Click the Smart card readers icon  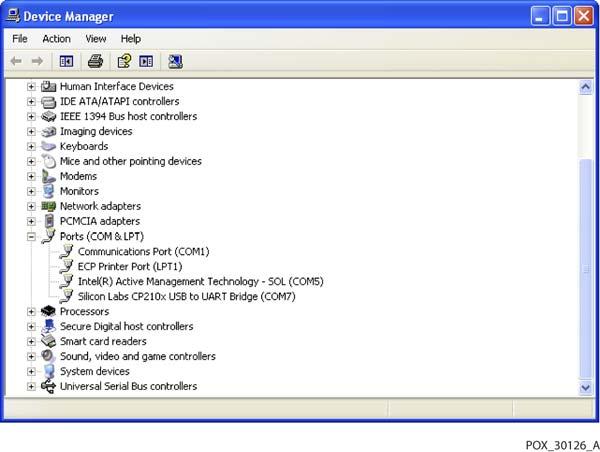click(x=48, y=341)
